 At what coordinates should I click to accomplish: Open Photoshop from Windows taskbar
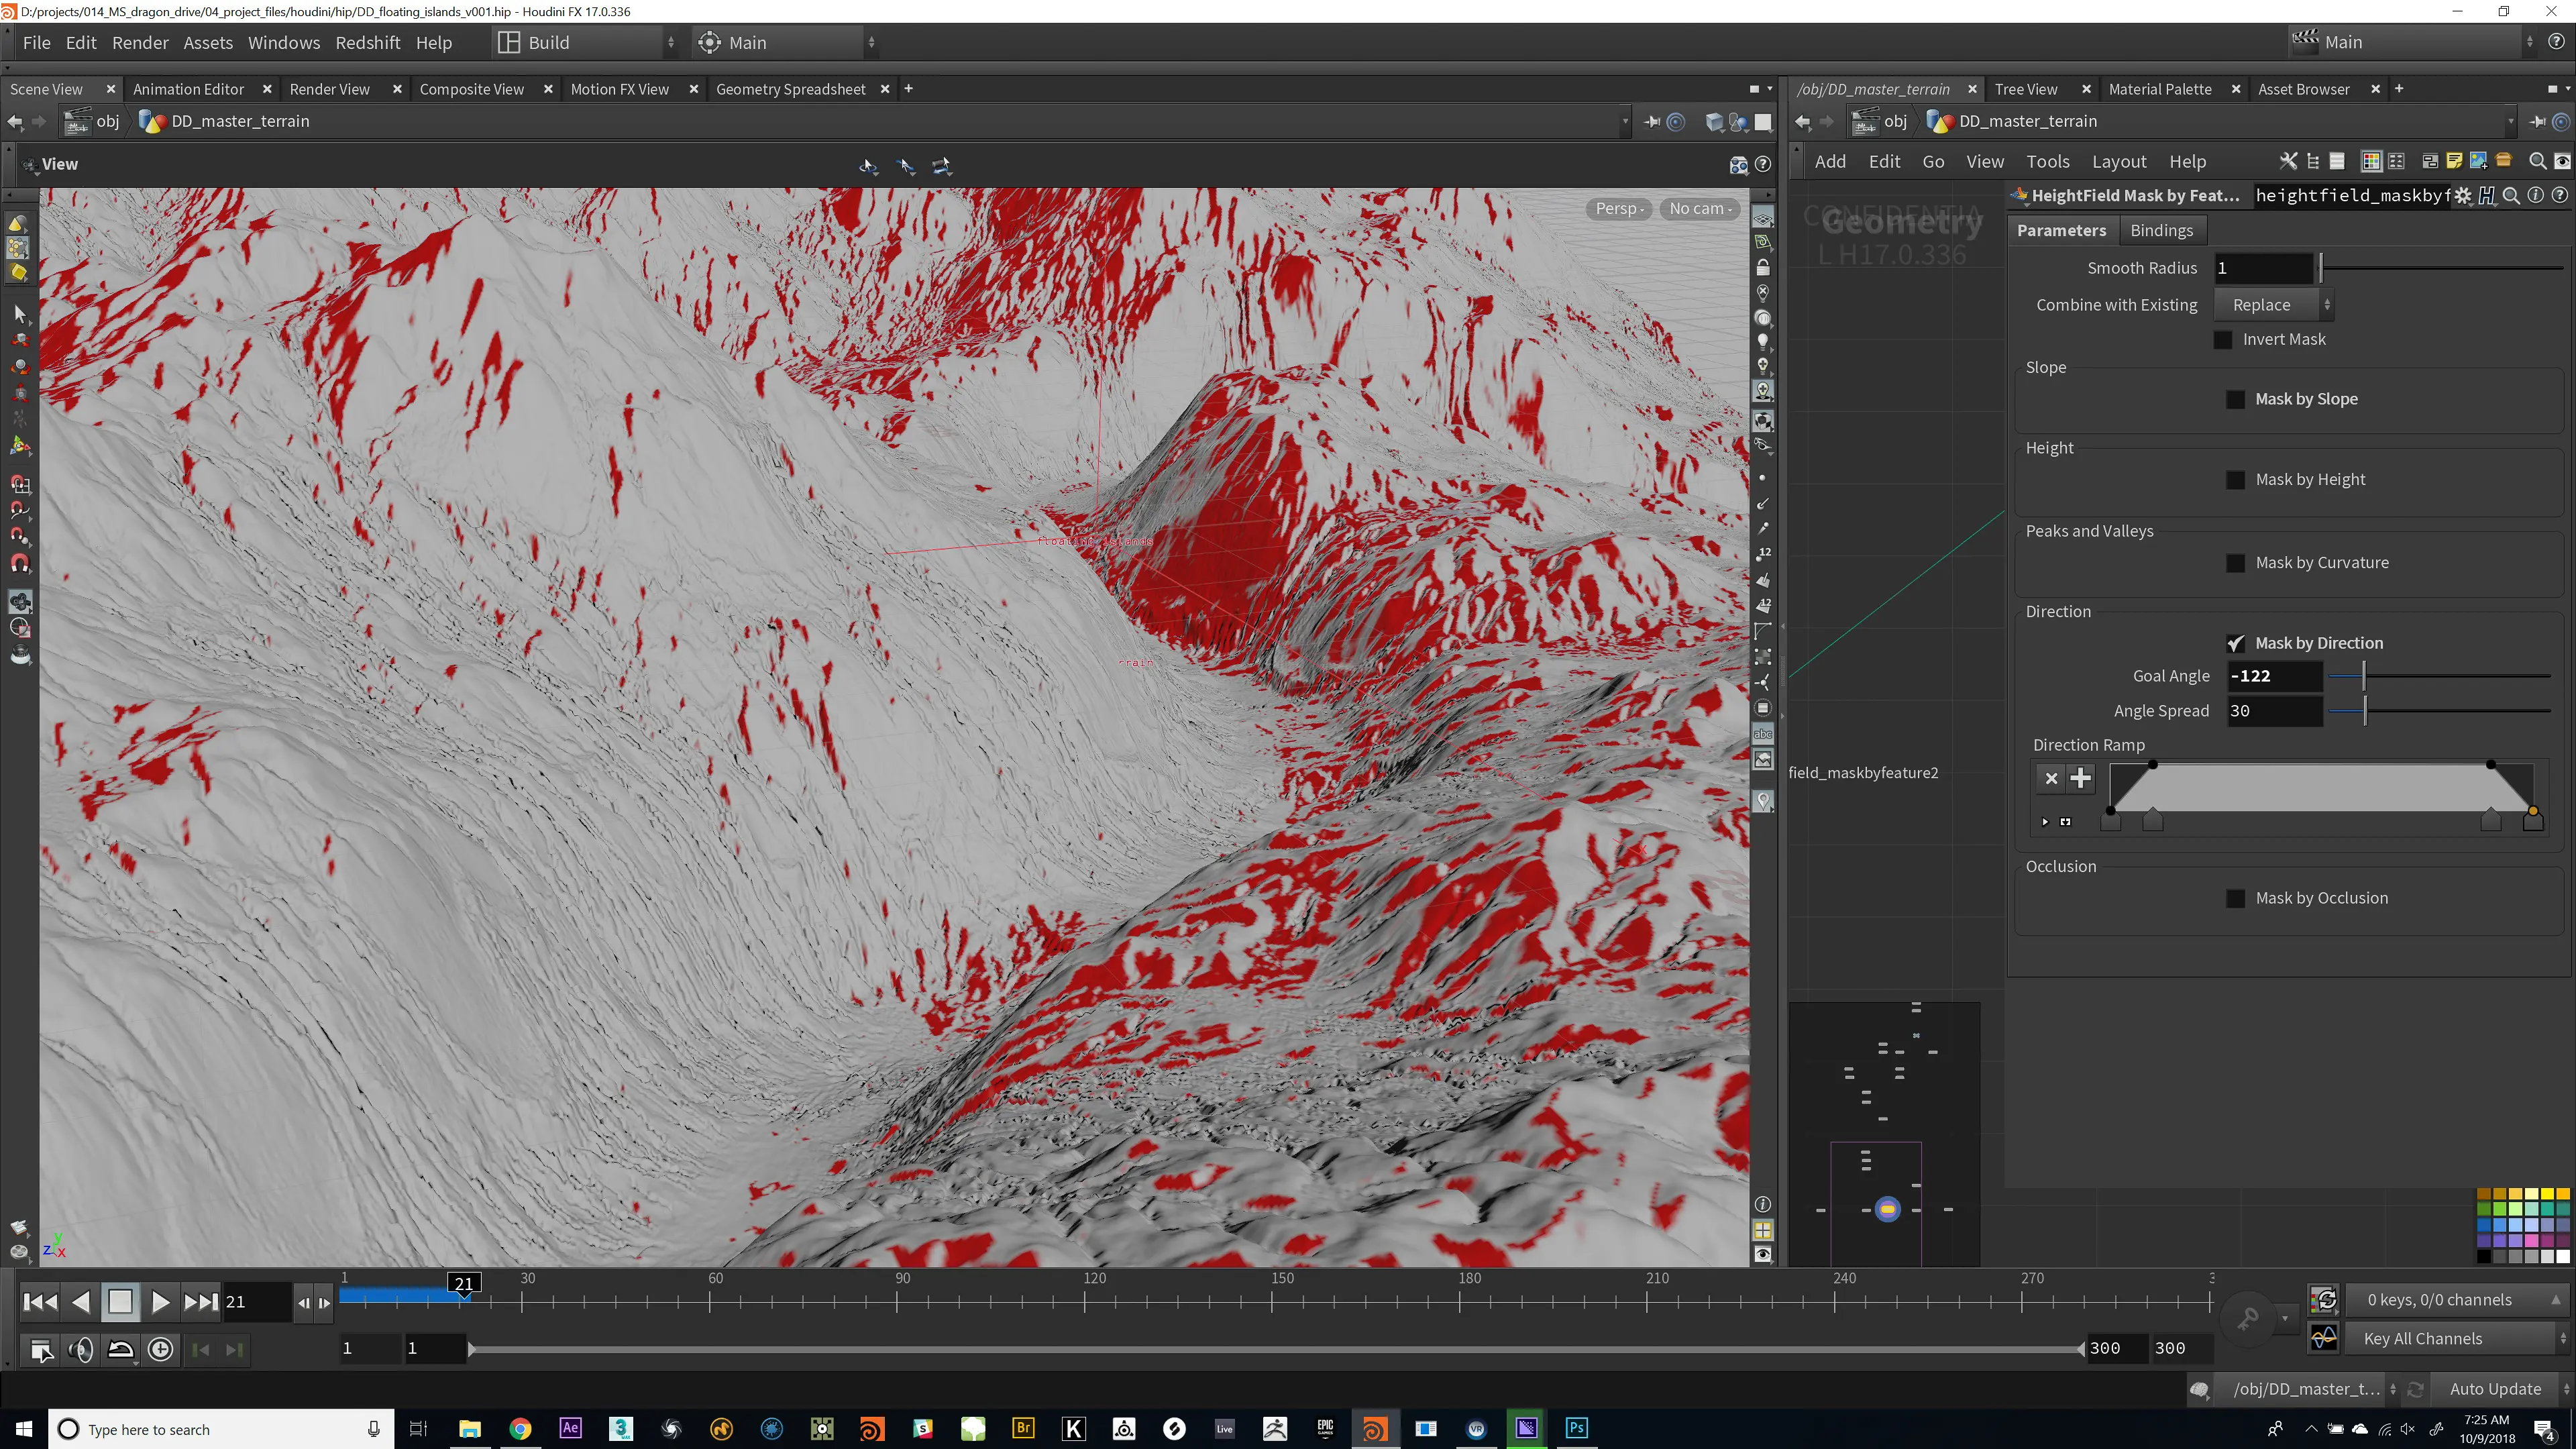click(x=1577, y=1428)
